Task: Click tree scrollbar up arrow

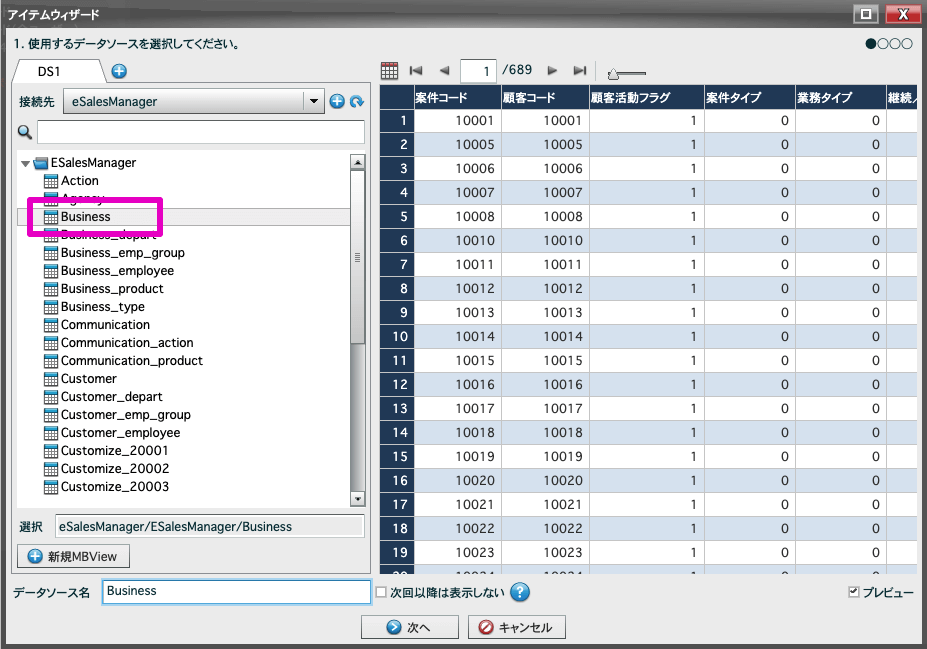Action: click(x=357, y=162)
